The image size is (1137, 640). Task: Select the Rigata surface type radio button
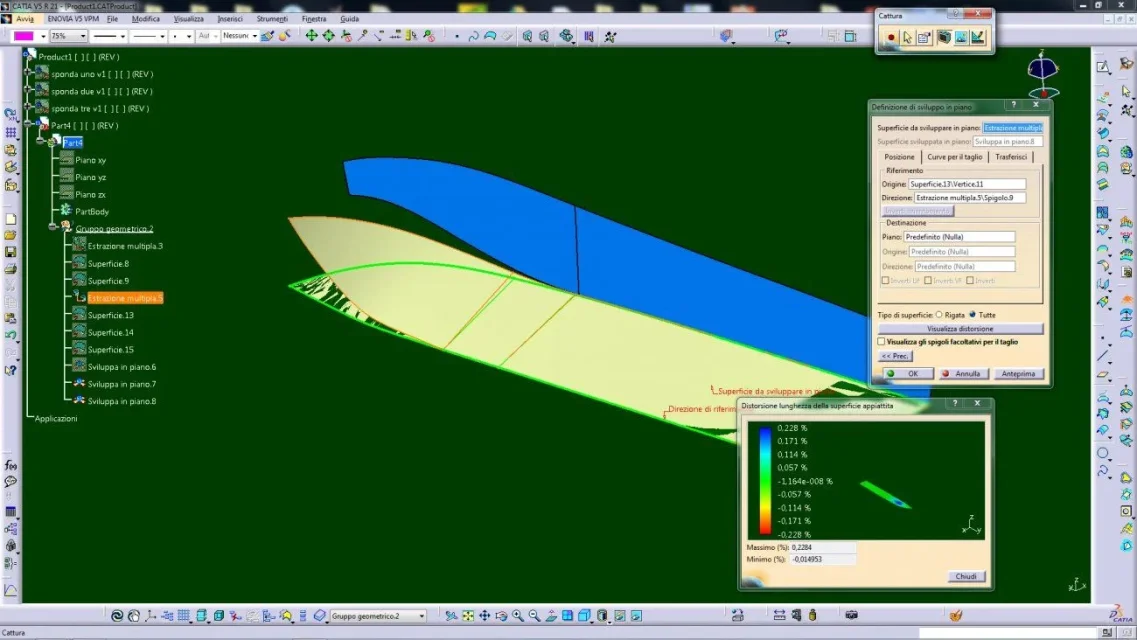pyautogui.click(x=938, y=315)
